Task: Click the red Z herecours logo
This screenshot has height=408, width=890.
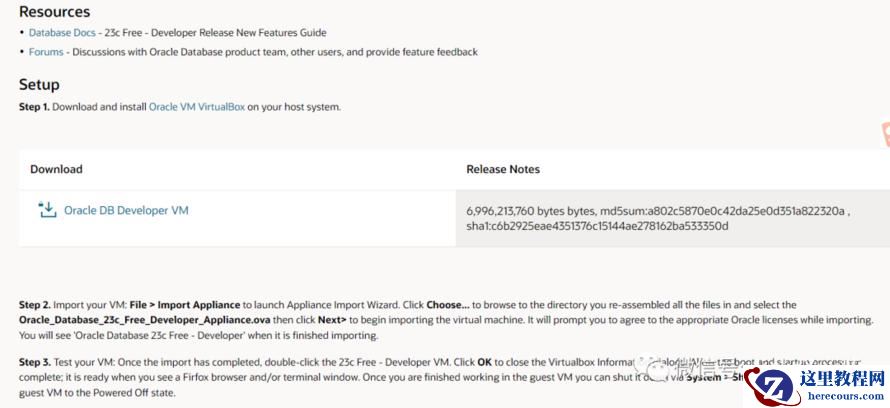Action: click(x=771, y=388)
